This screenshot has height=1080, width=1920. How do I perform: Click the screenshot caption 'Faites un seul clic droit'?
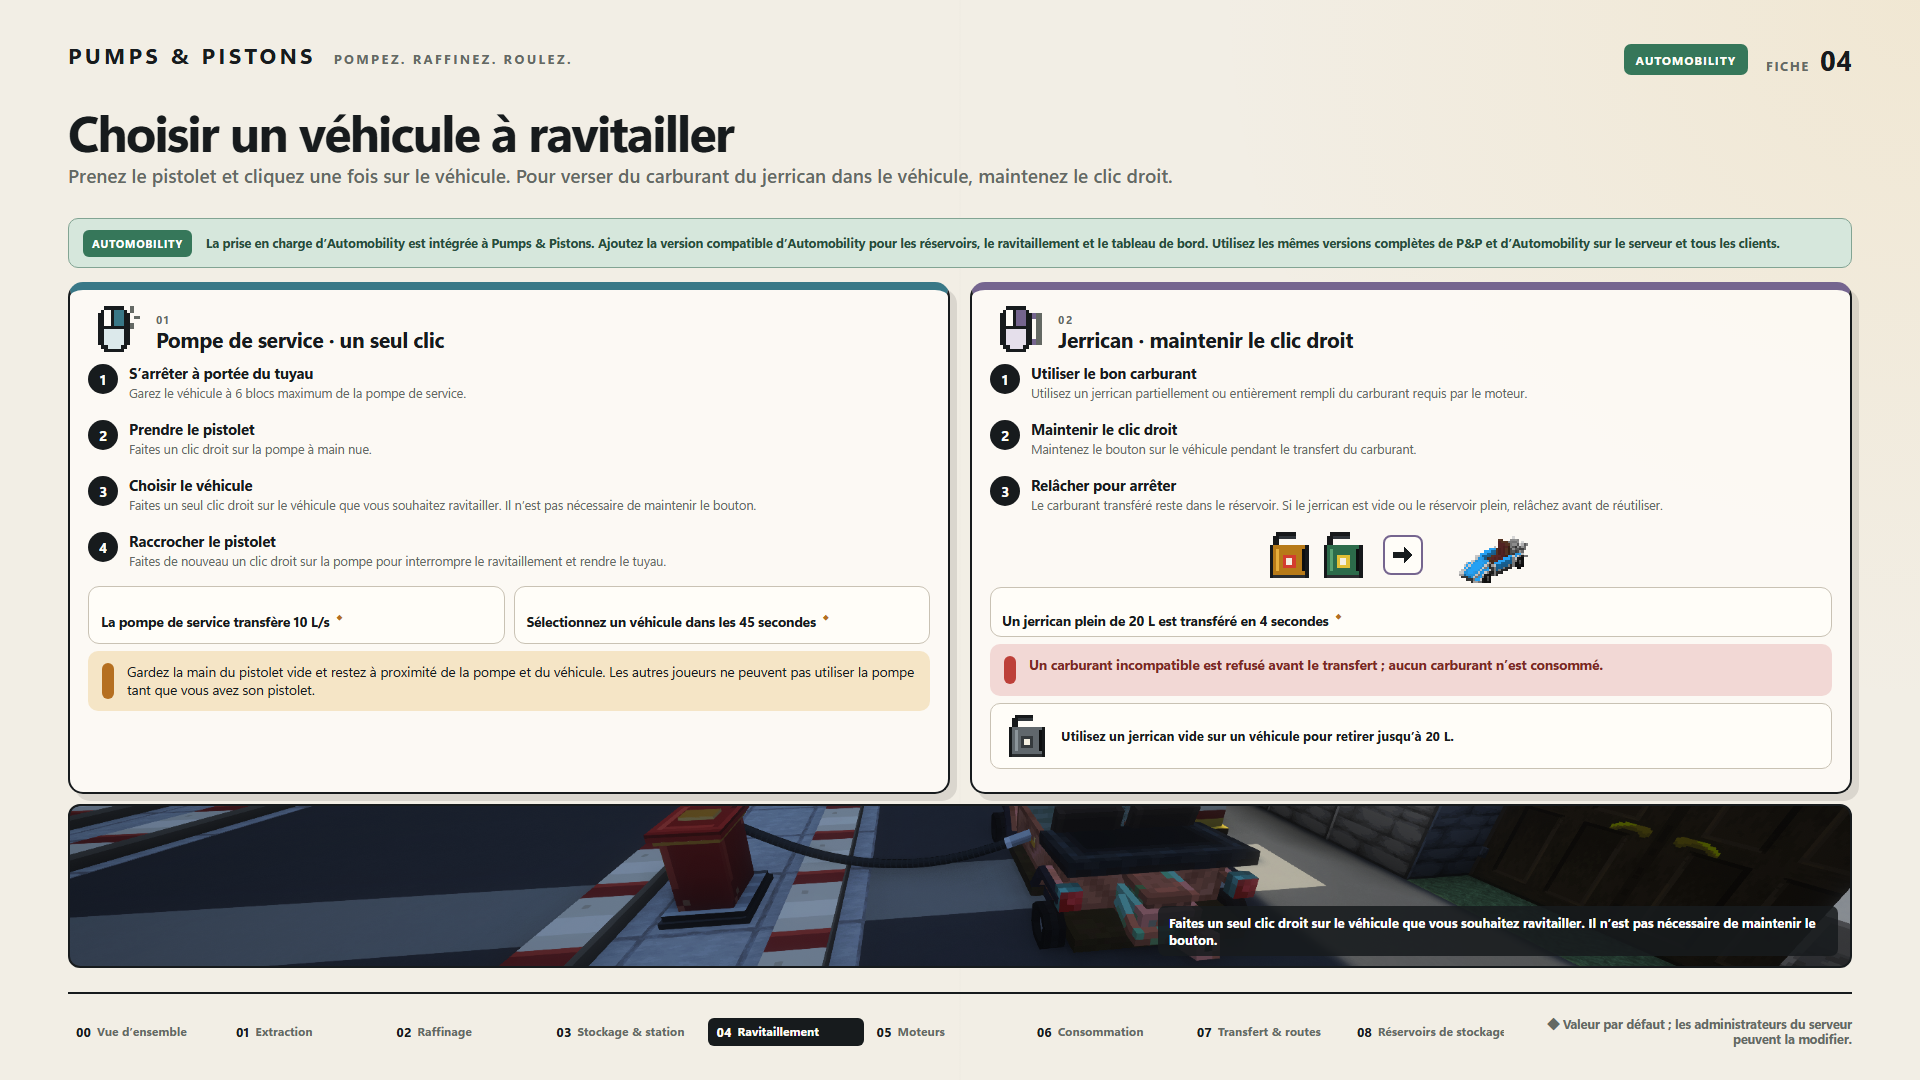point(1496,932)
